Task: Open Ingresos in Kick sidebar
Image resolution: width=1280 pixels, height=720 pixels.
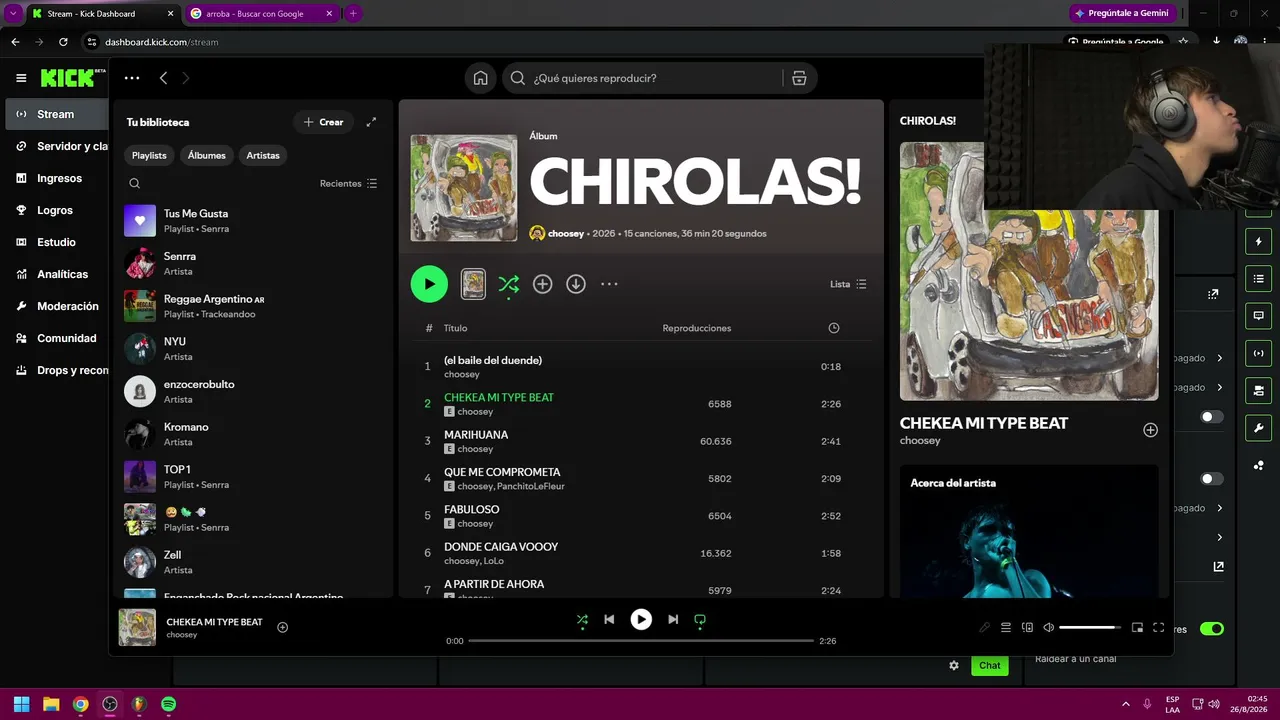Action: [x=57, y=178]
